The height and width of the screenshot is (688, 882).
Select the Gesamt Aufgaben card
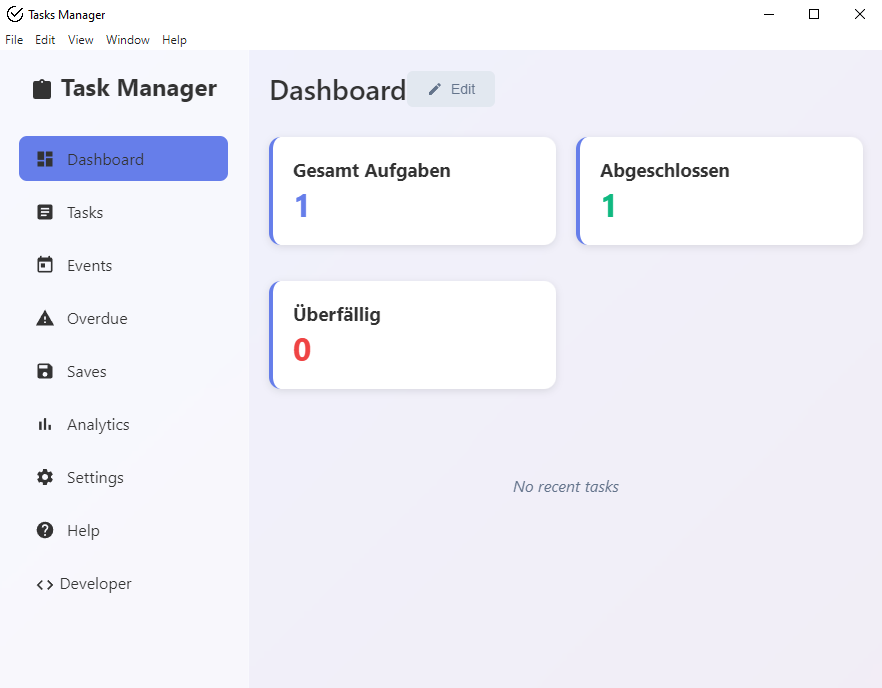[413, 191]
